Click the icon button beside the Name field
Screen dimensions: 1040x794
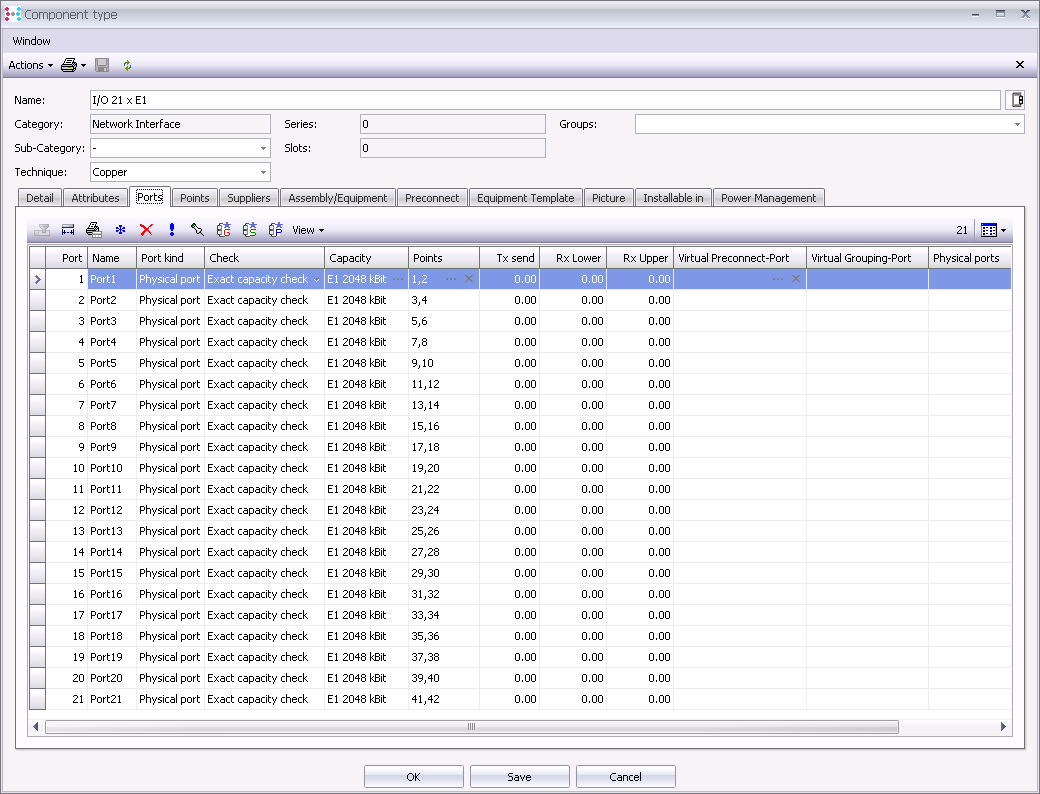[x=1015, y=100]
